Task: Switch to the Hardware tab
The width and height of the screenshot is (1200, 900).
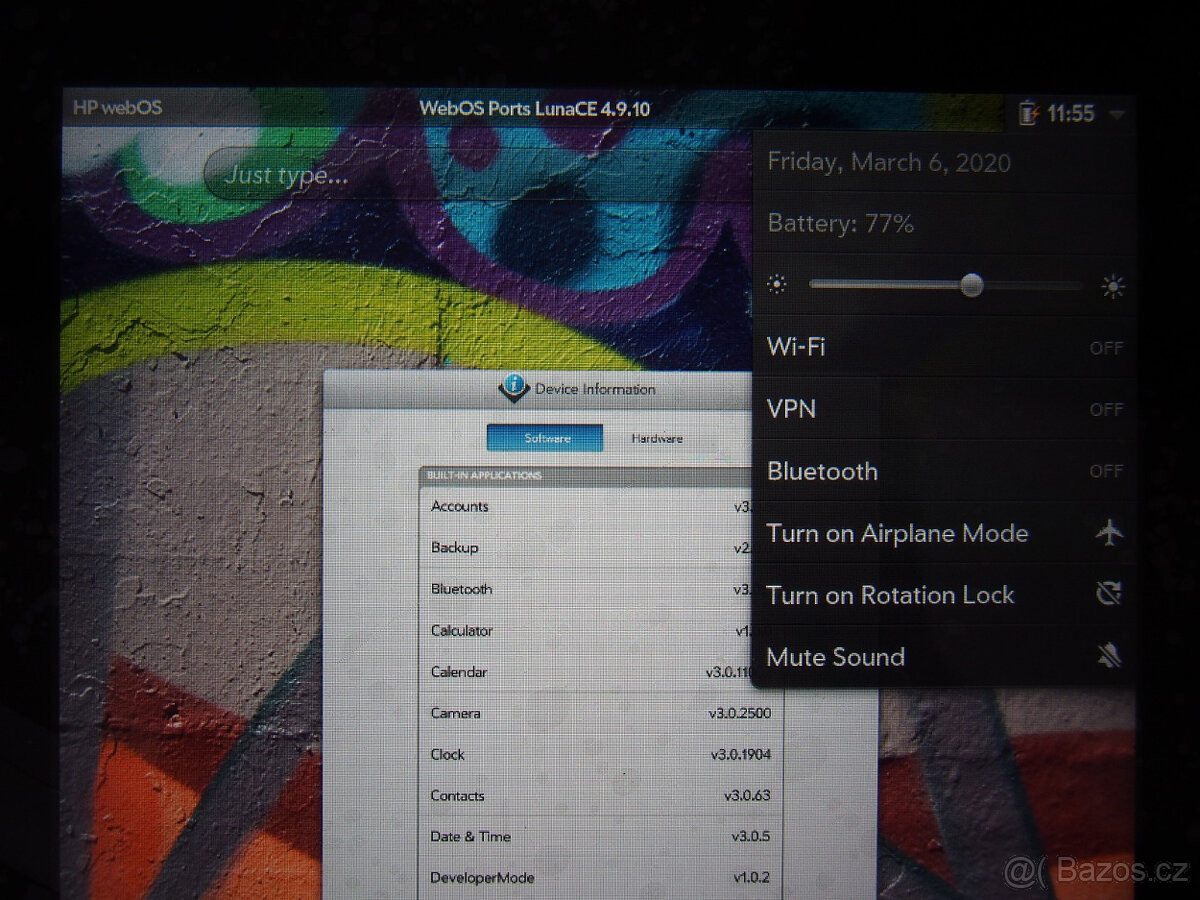Action: coord(657,438)
